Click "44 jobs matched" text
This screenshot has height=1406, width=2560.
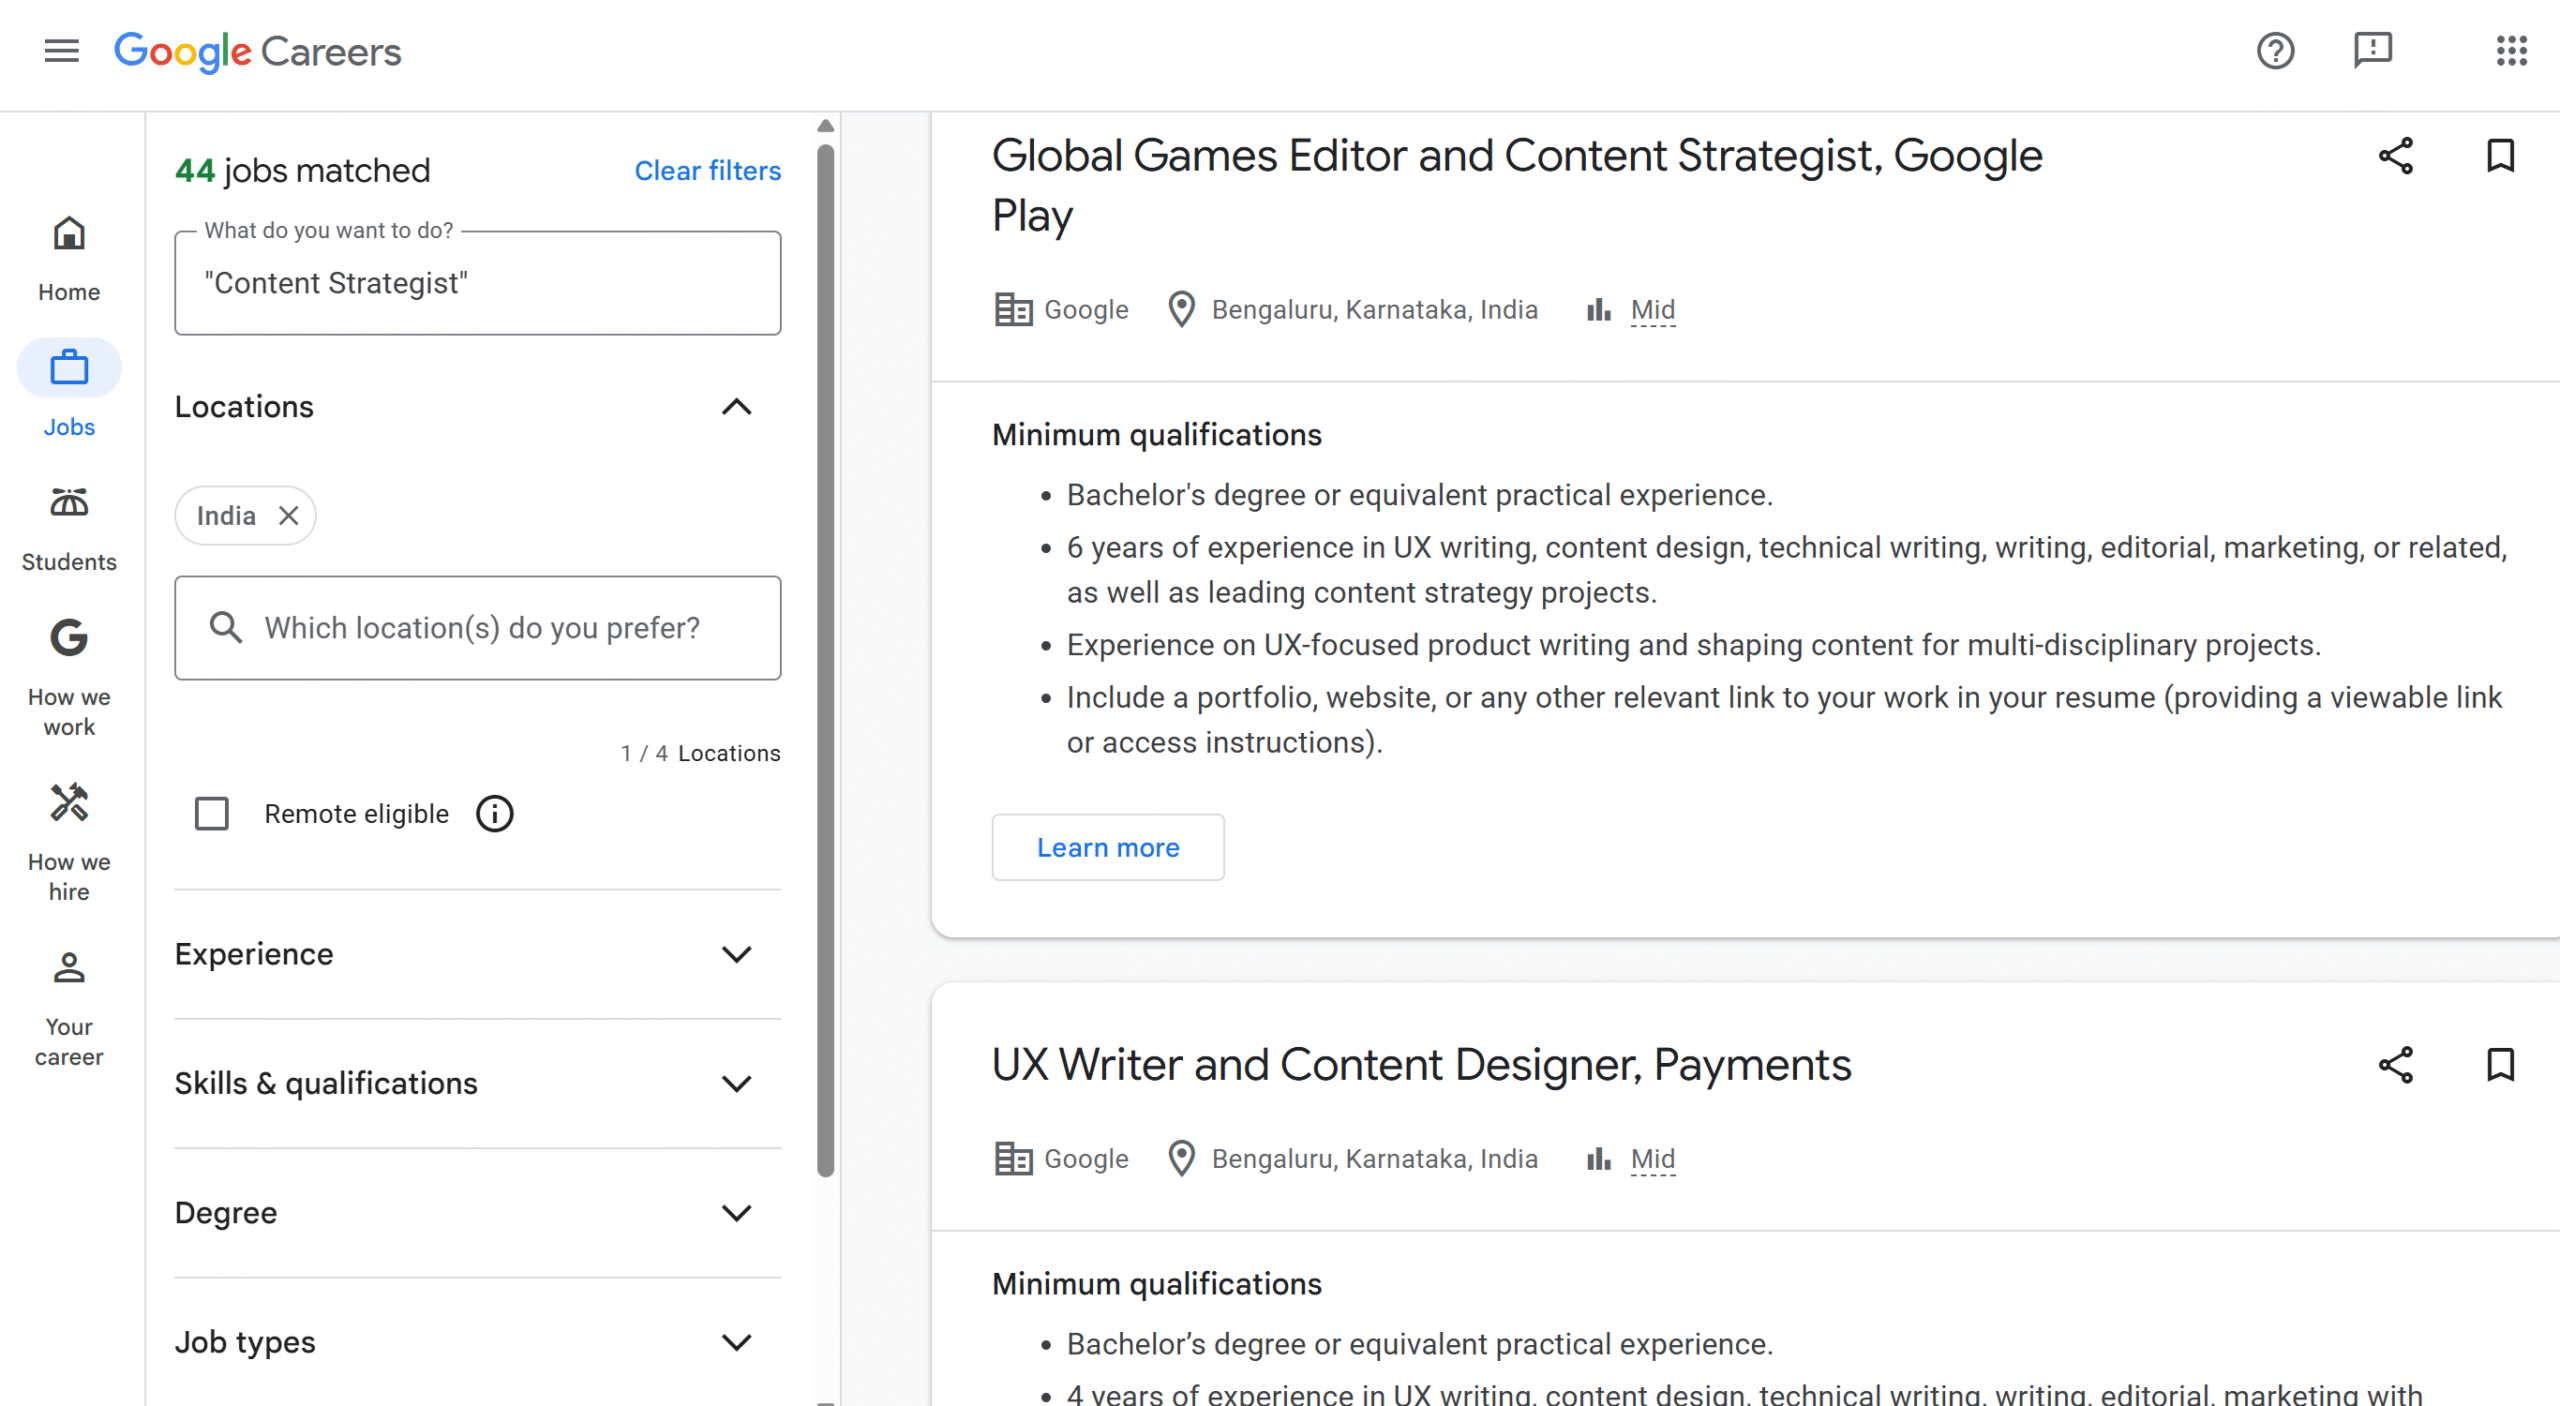pos(302,171)
